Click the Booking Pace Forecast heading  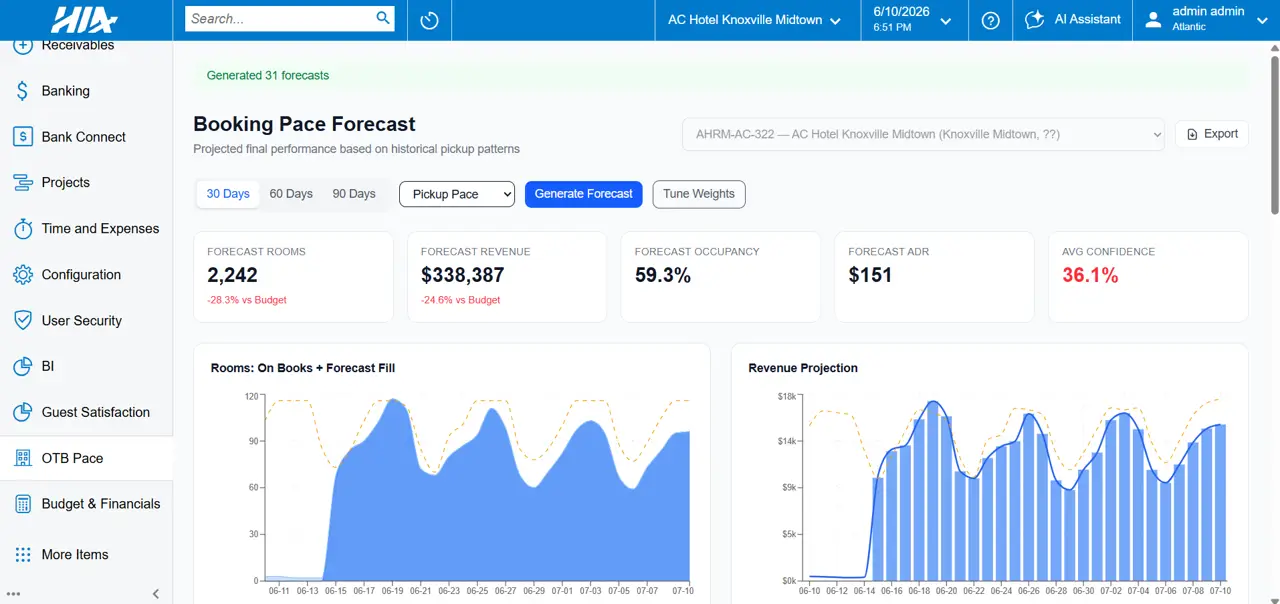pos(304,124)
